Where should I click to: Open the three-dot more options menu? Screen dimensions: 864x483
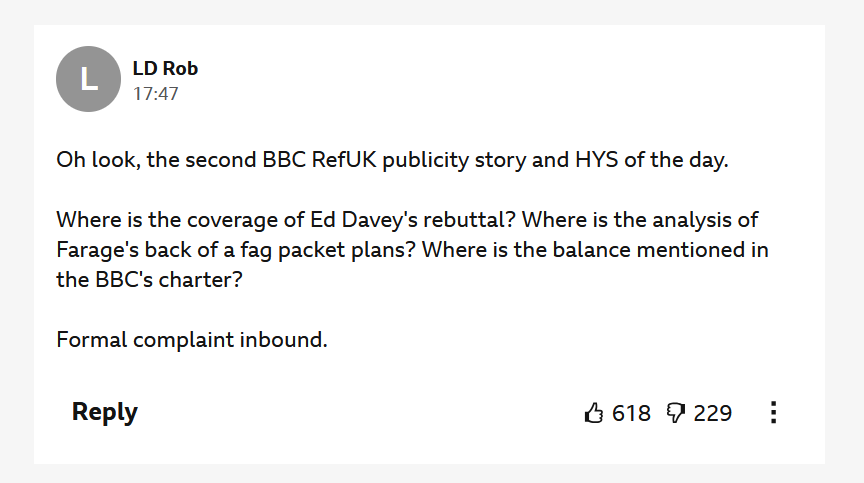pyautogui.click(x=773, y=413)
